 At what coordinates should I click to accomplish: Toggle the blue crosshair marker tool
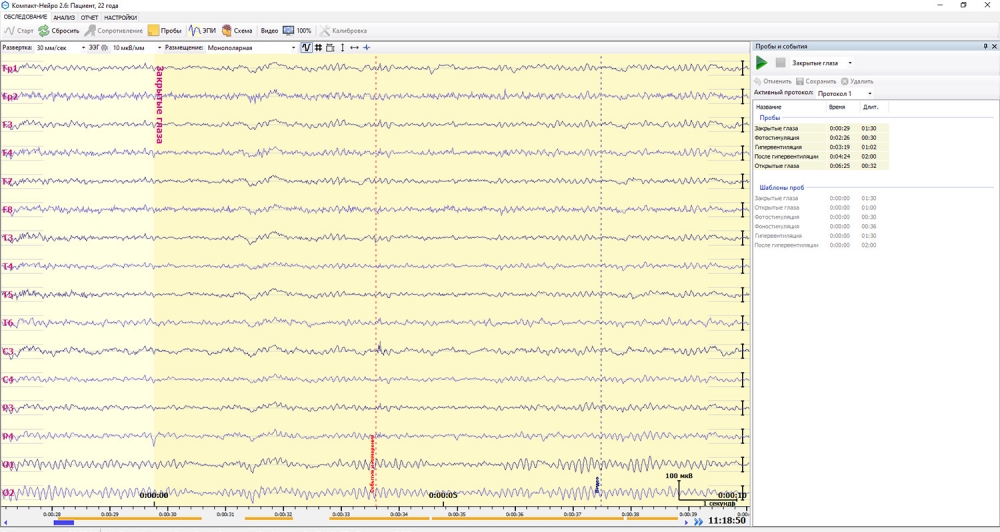366,47
